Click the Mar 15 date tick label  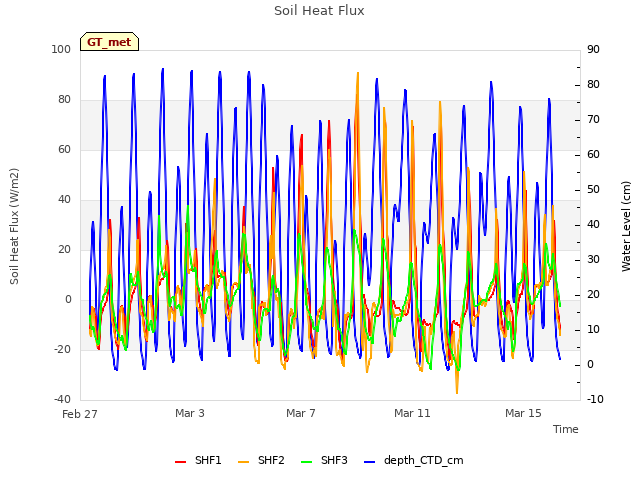(523, 413)
